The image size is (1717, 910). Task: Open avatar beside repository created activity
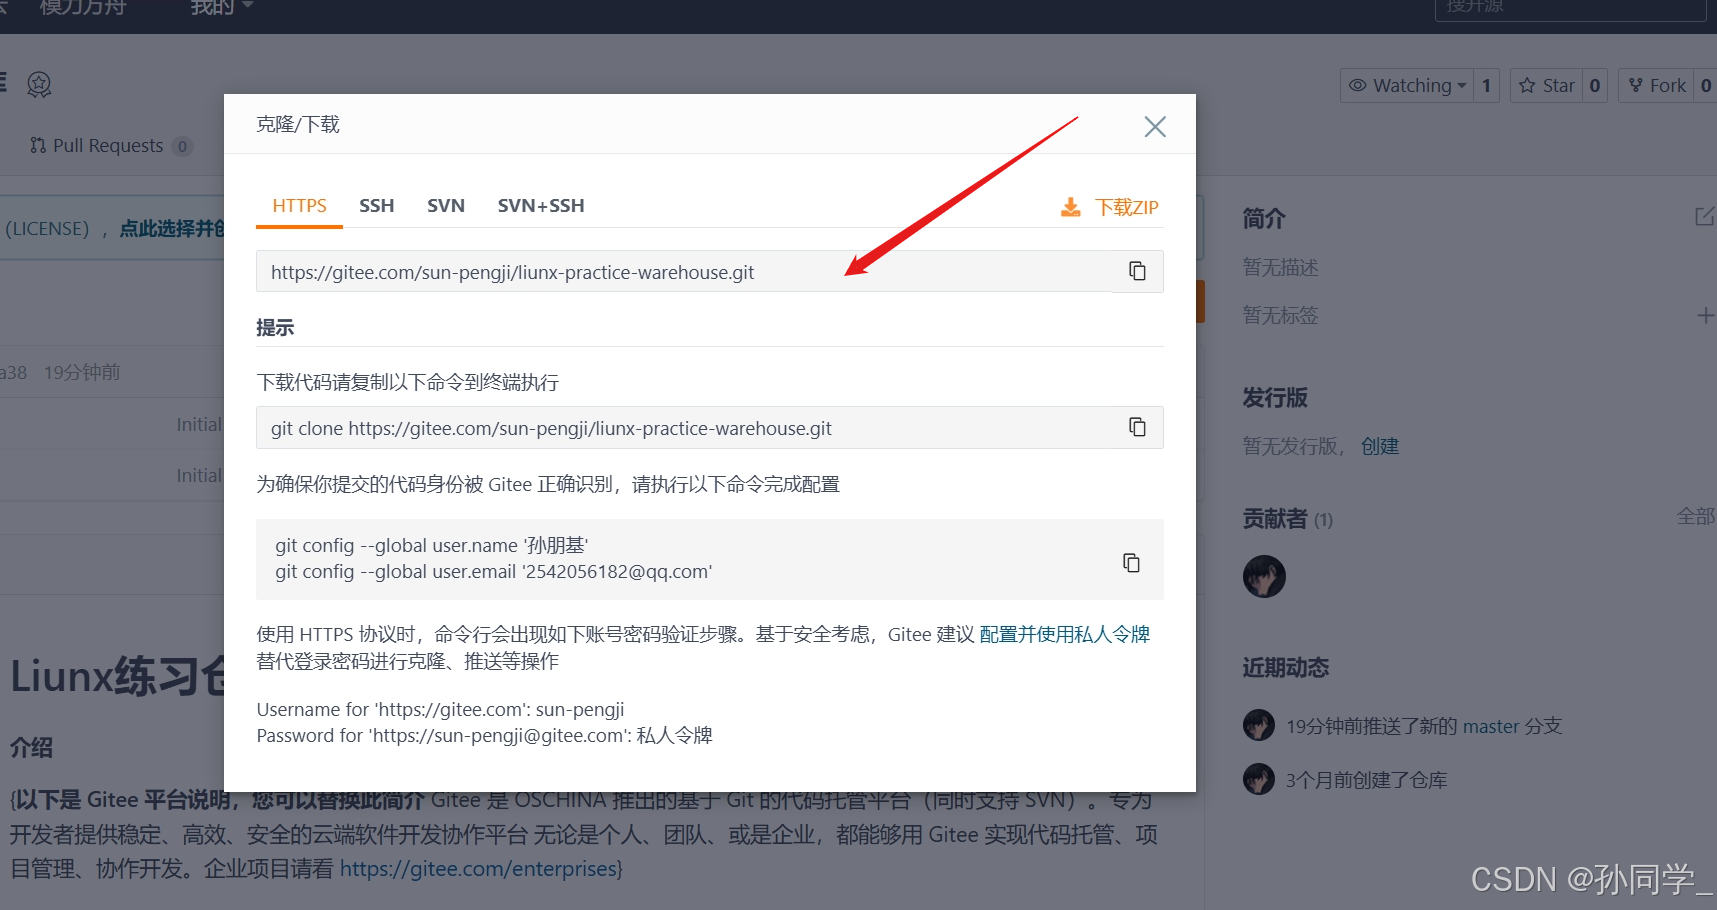coord(1259,779)
